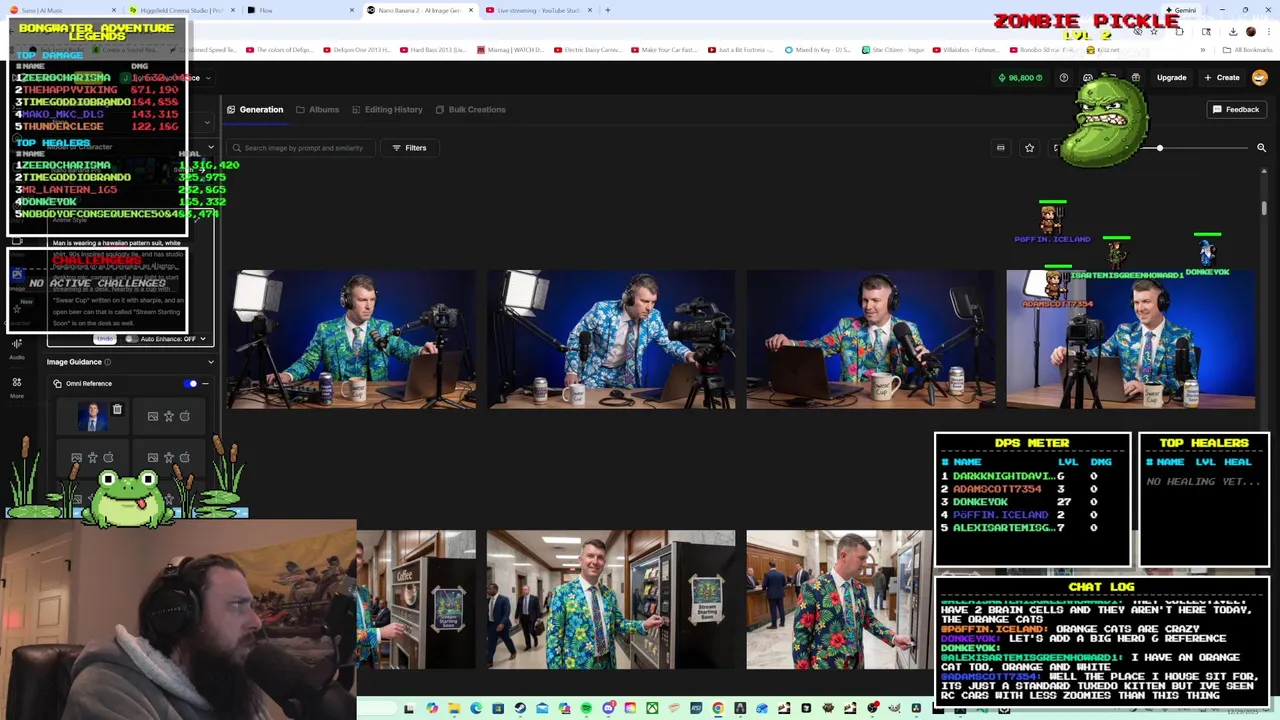
Task: Delete the uploaded reference photo with trash icon
Action: pyautogui.click(x=117, y=410)
